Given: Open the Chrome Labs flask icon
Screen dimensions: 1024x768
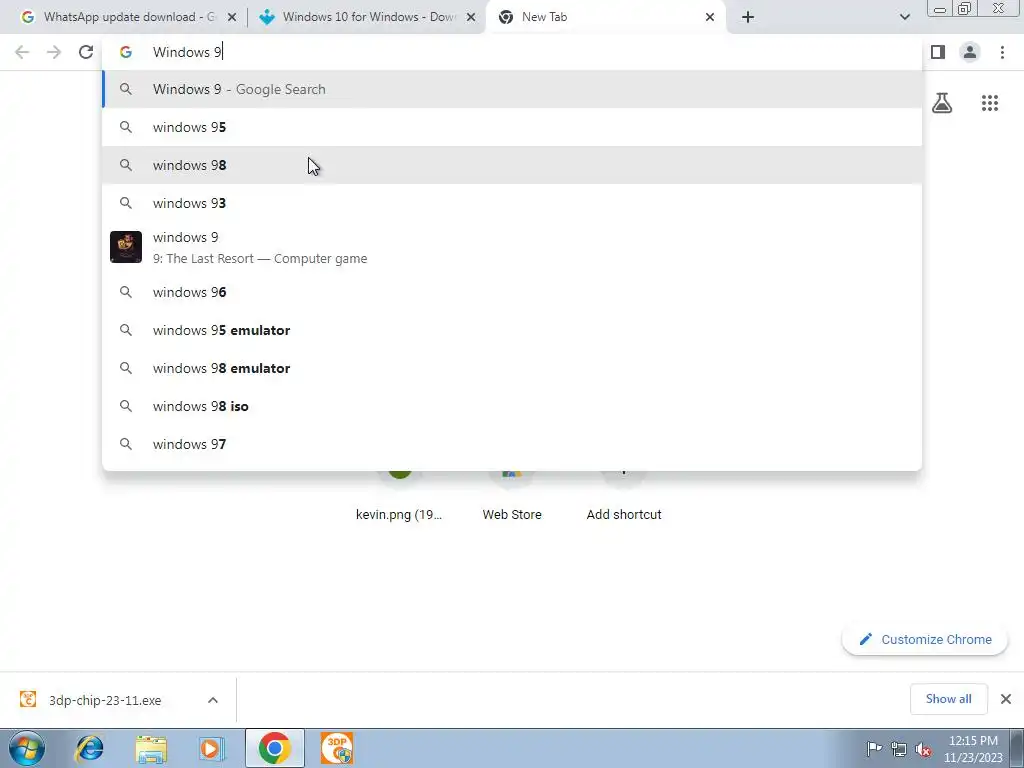Looking at the screenshot, I should [942, 103].
